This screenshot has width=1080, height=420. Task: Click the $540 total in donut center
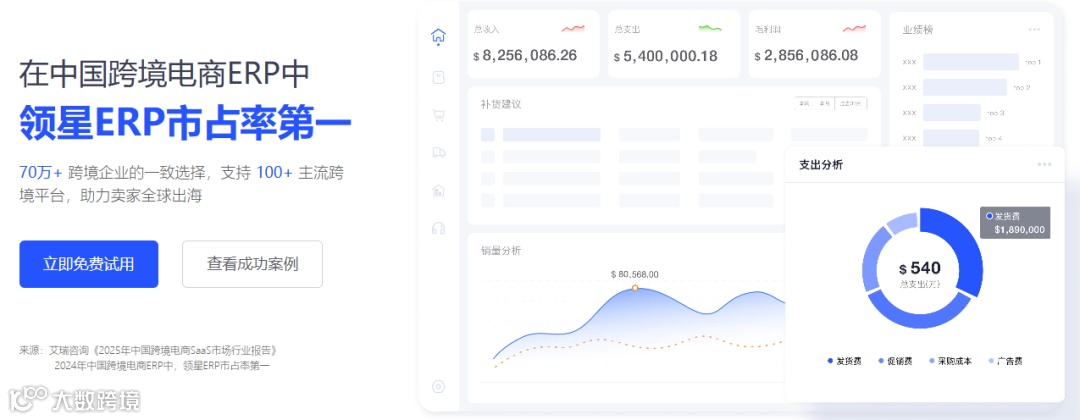[920, 269]
